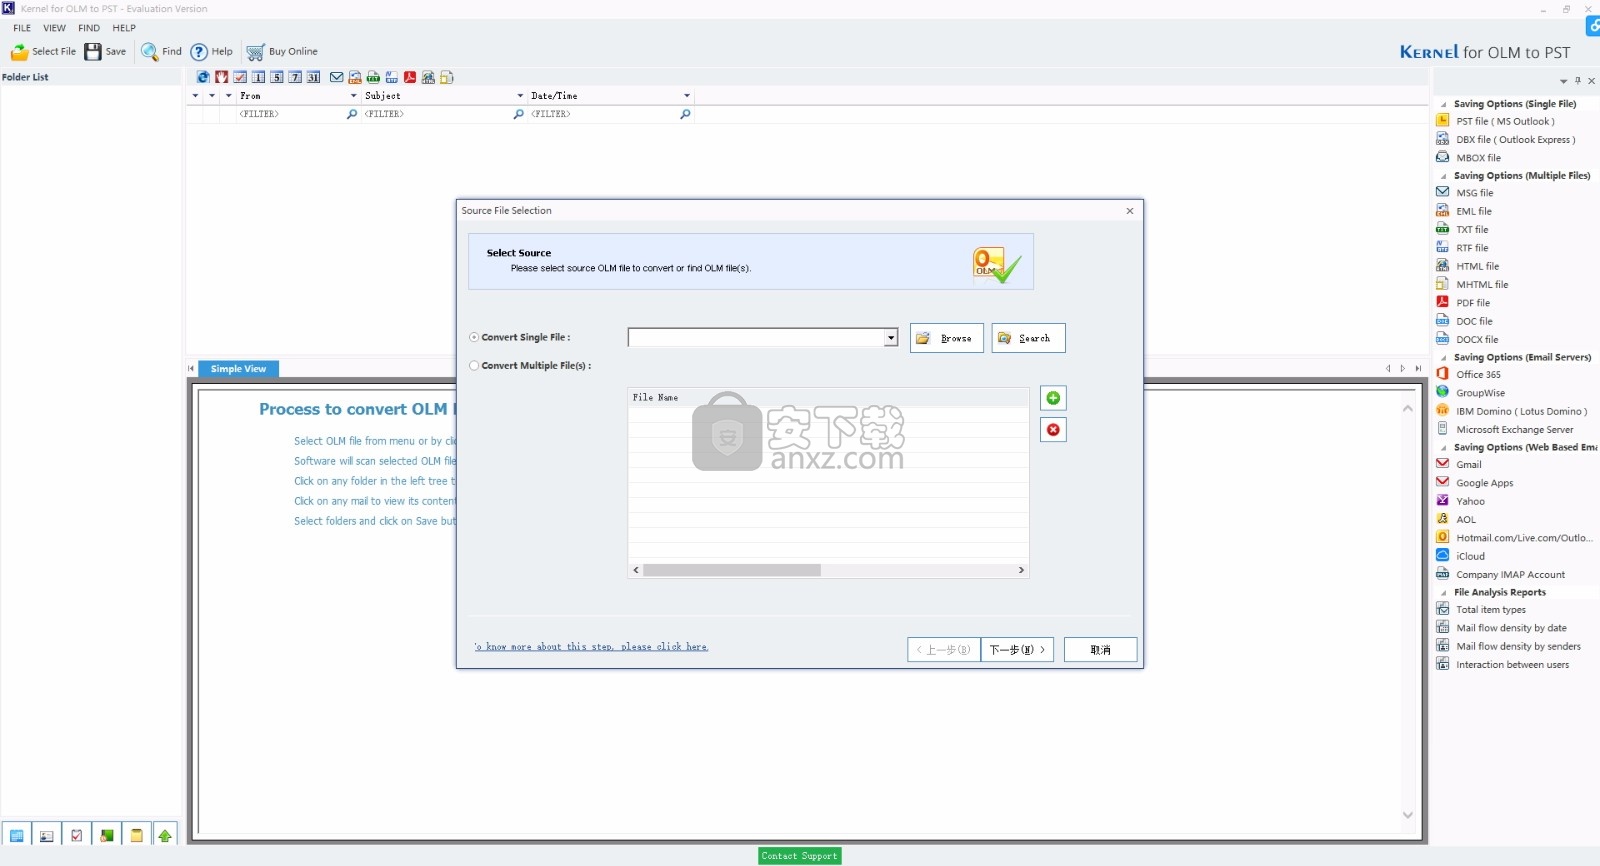The image size is (1600, 866).
Task: Open the Calendar view icon in Folder List footer
Action: coord(17,835)
